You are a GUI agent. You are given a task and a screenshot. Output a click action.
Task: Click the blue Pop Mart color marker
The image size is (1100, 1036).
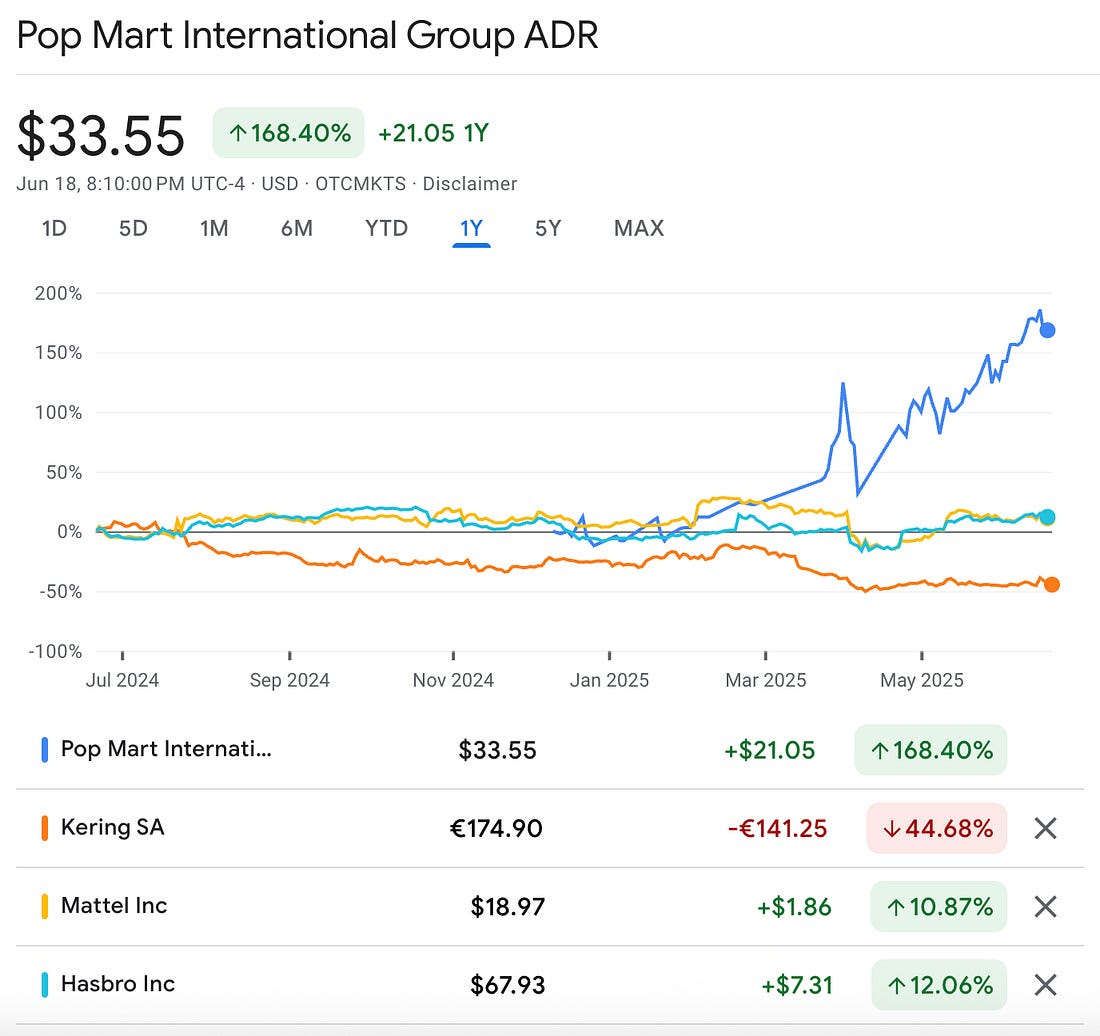click(45, 750)
